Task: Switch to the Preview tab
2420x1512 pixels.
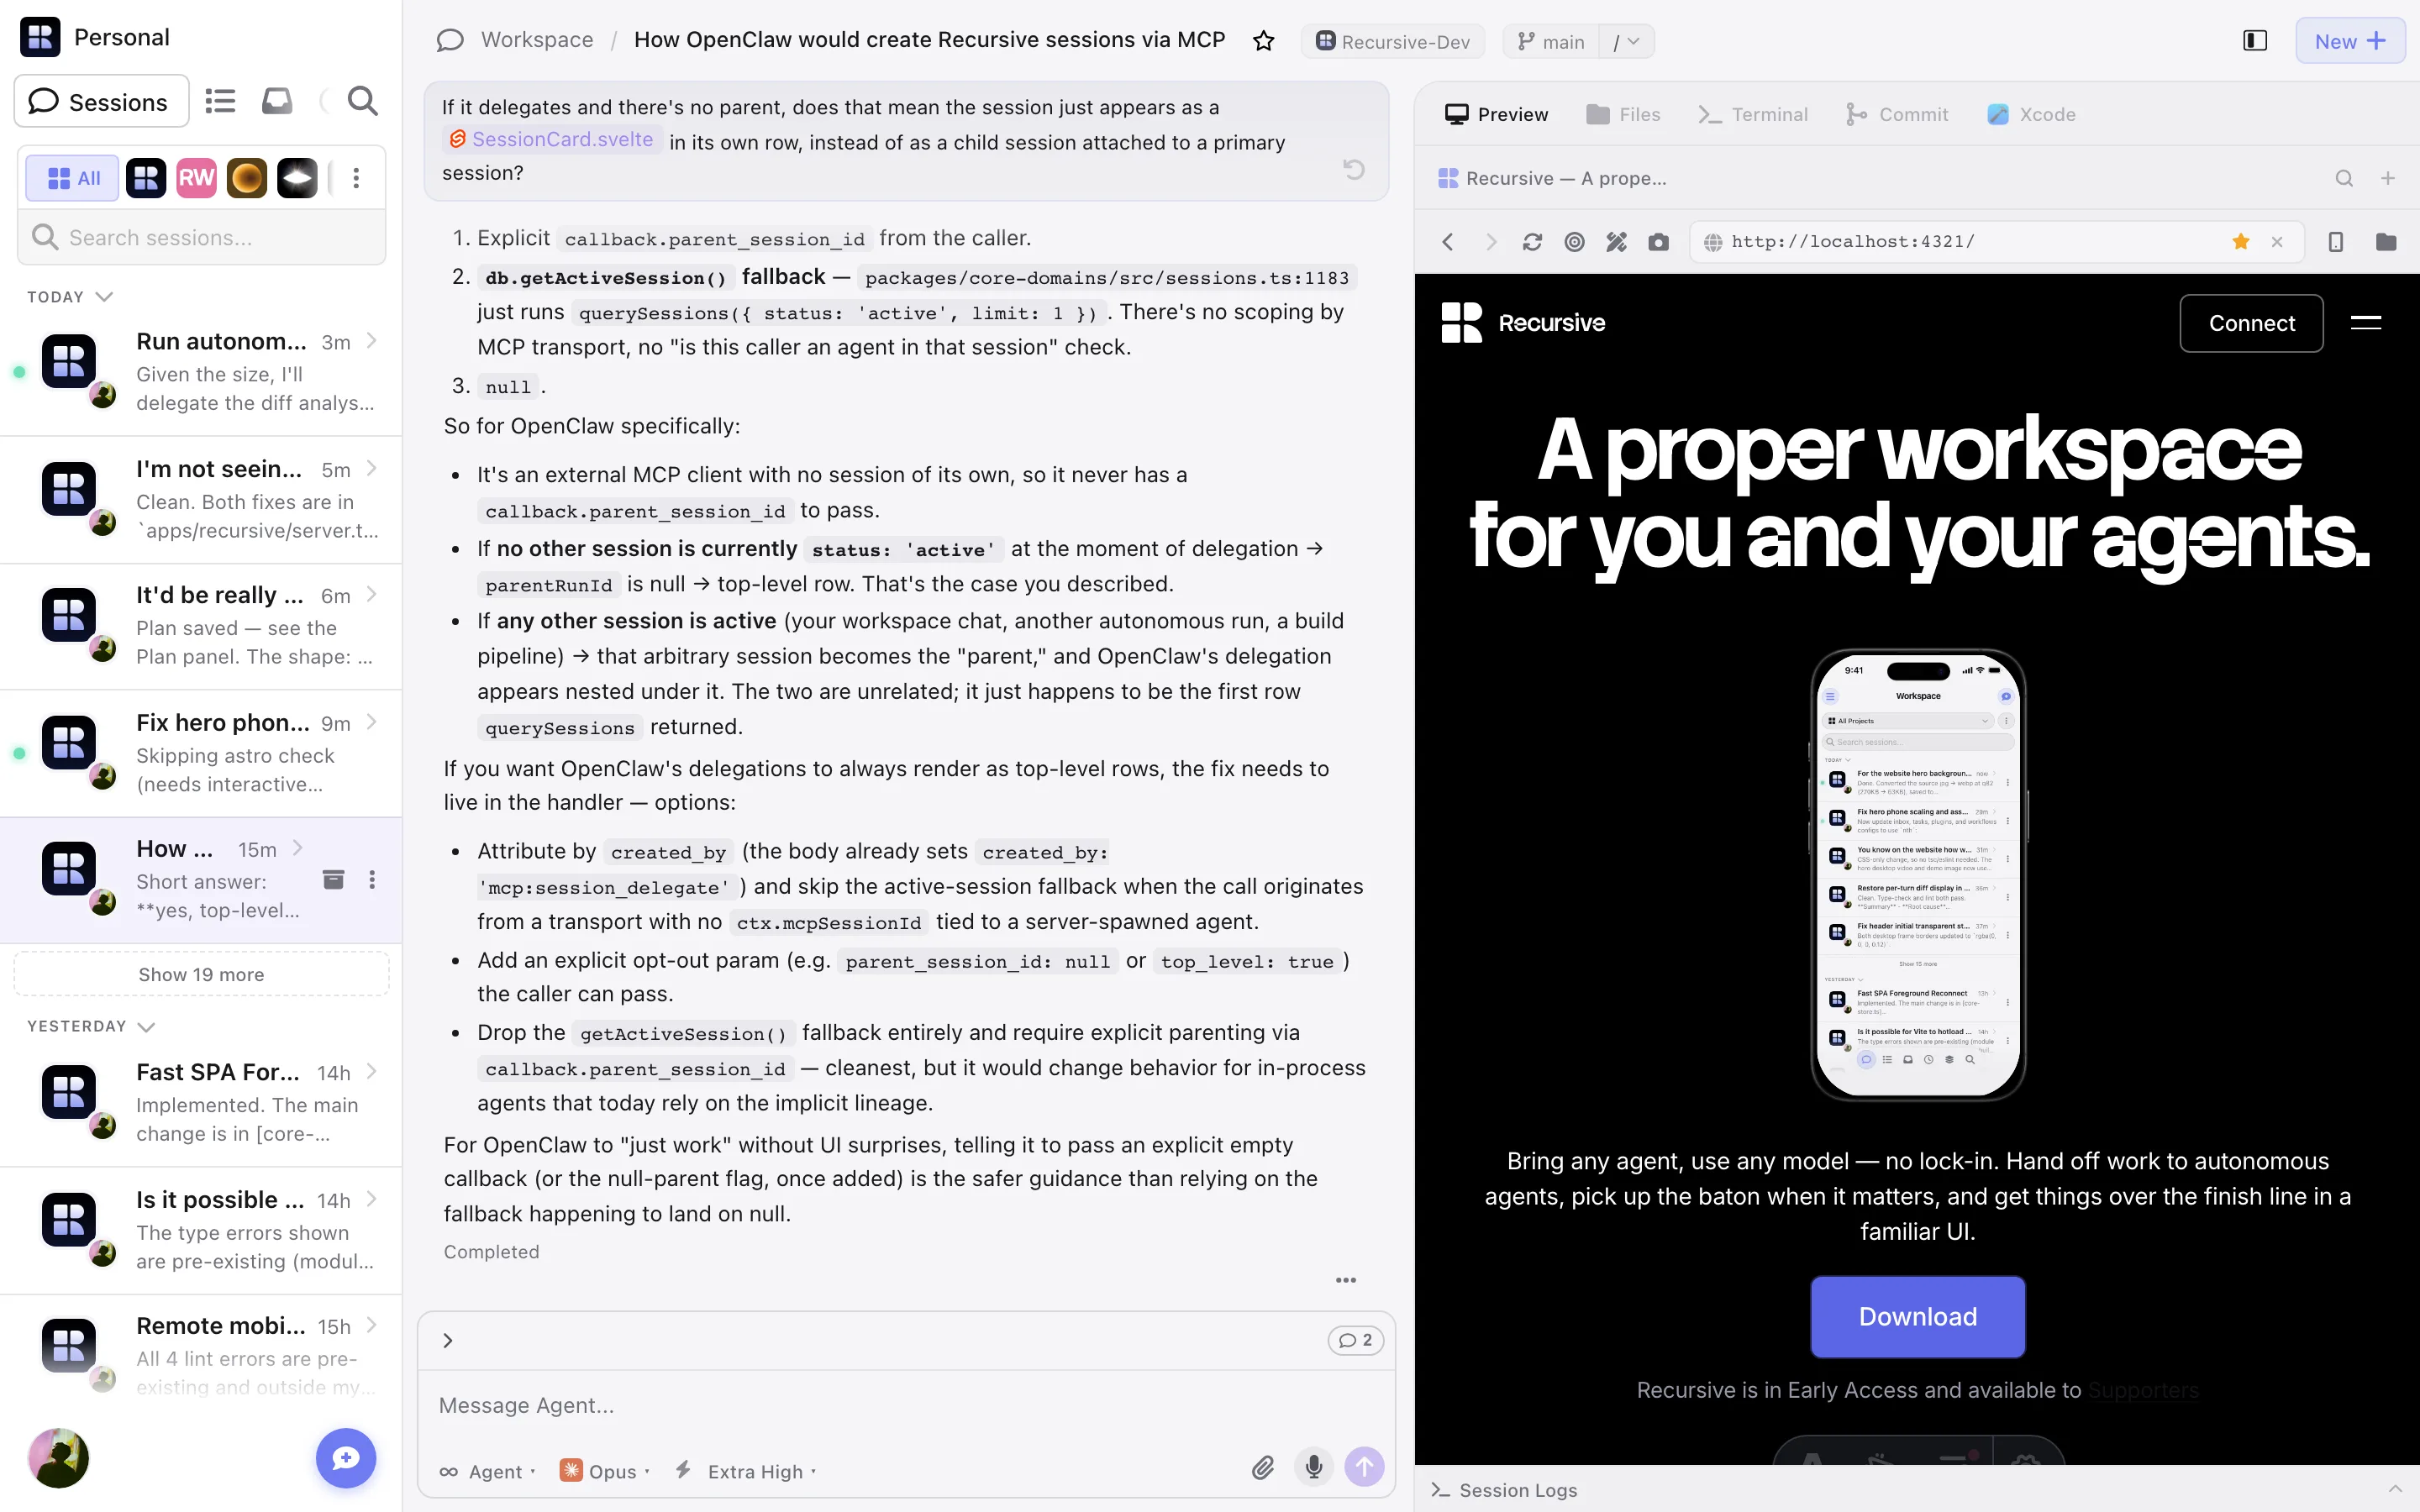Action: click(x=1497, y=115)
